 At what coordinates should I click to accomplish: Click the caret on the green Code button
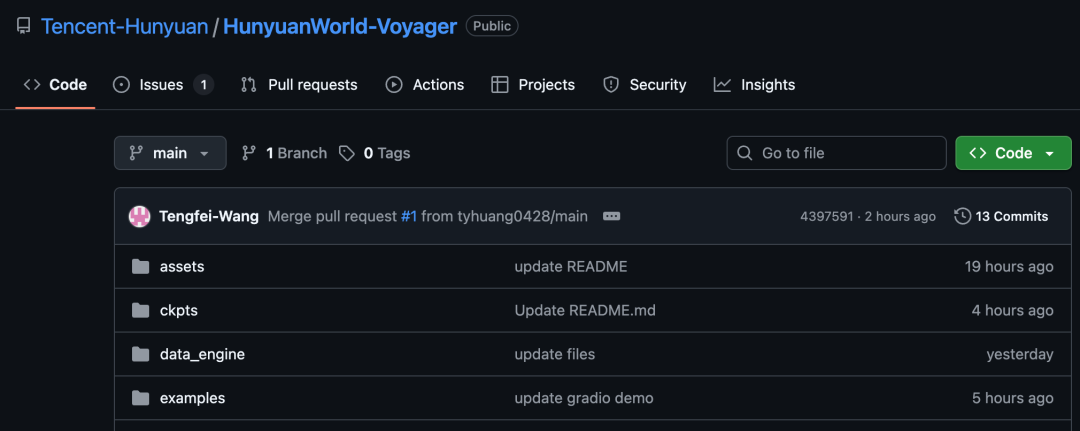tap(1049, 154)
